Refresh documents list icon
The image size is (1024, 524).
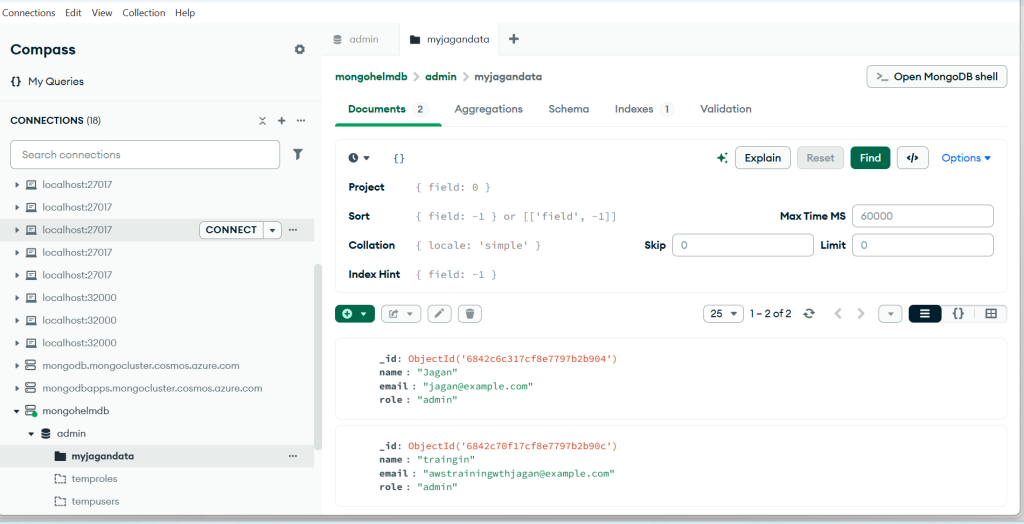[x=809, y=314]
